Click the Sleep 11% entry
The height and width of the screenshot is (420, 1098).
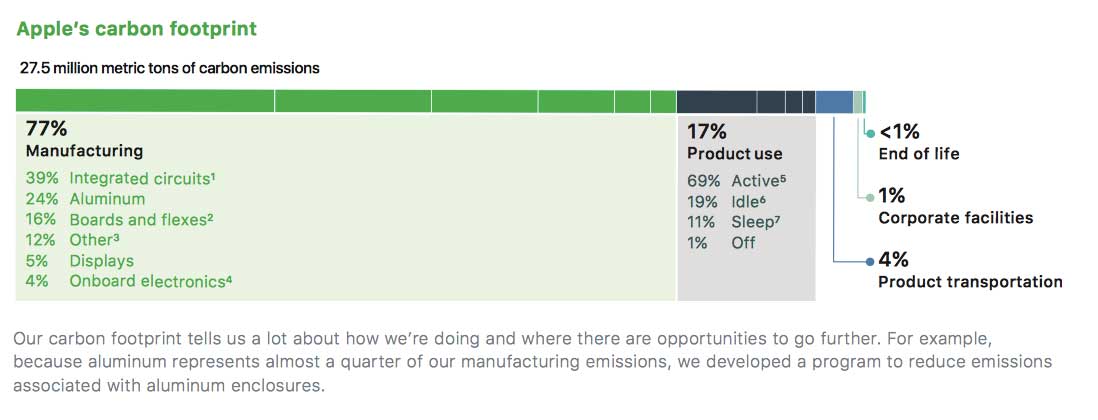click(729, 222)
